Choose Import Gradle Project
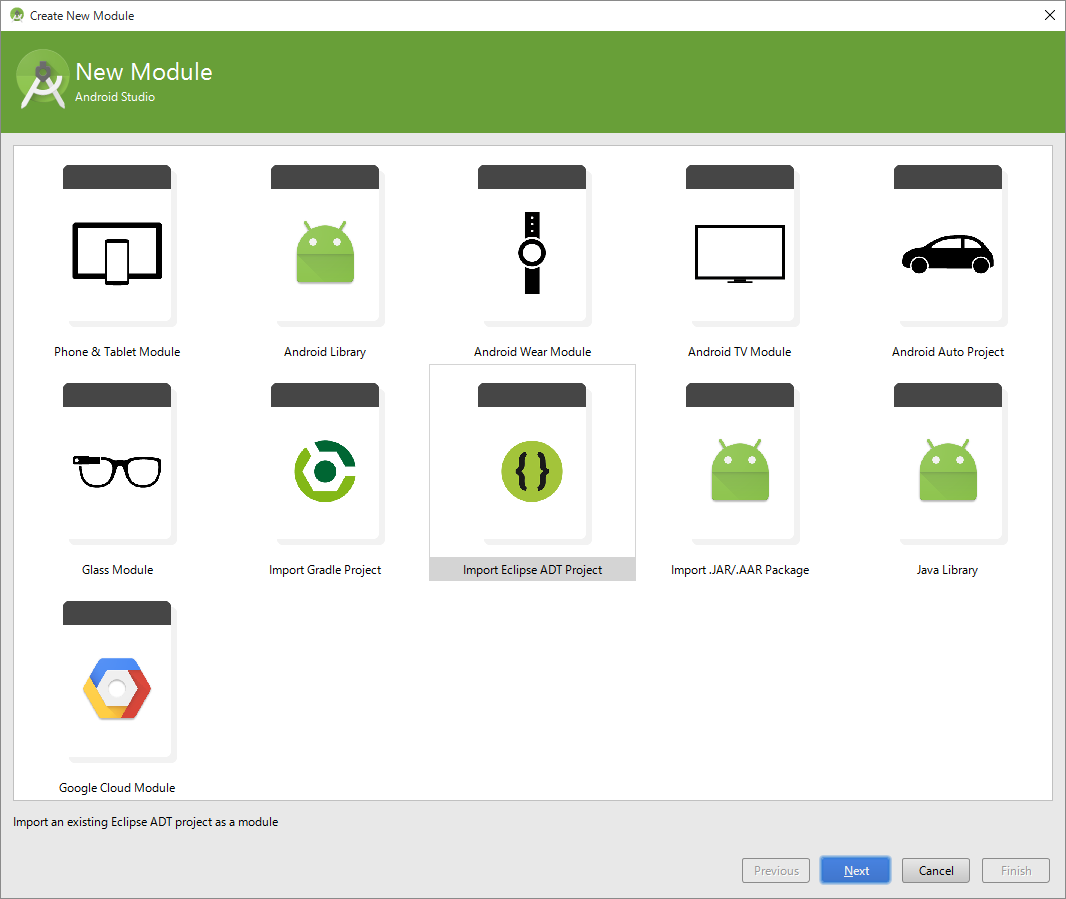The height and width of the screenshot is (899, 1066). pyautogui.click(x=324, y=470)
